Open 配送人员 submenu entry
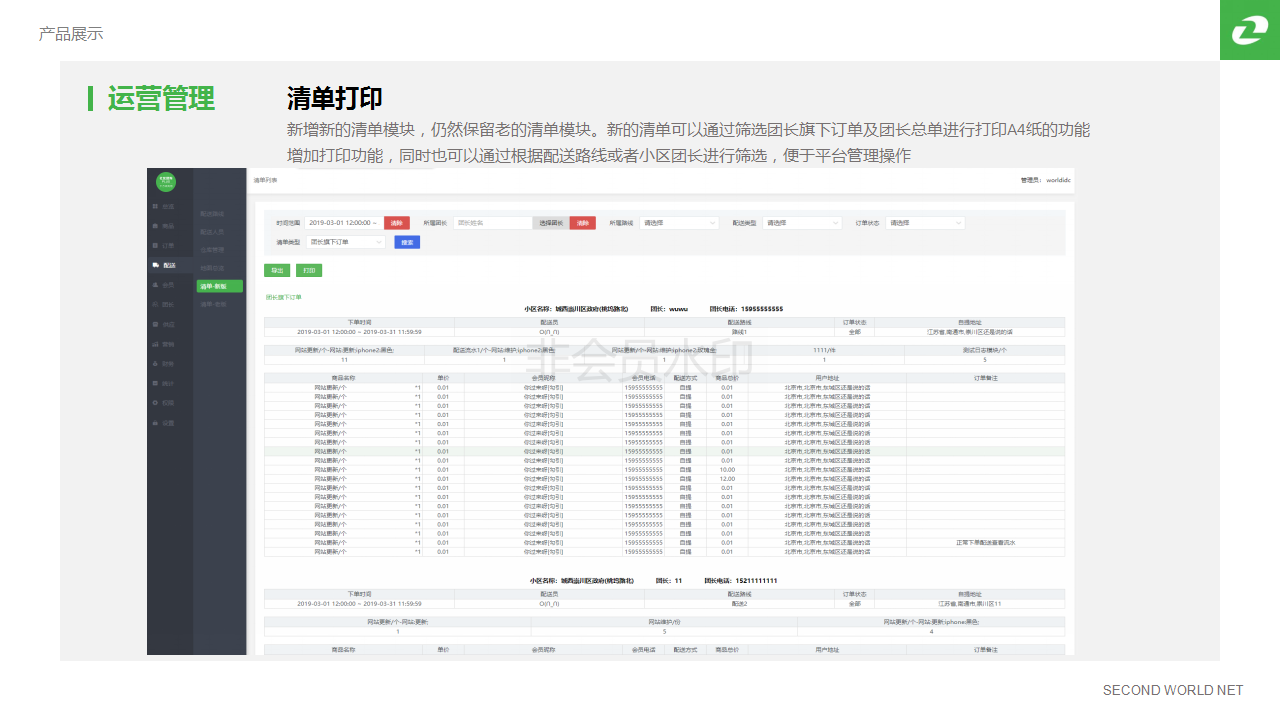1280x720 pixels. [212, 232]
